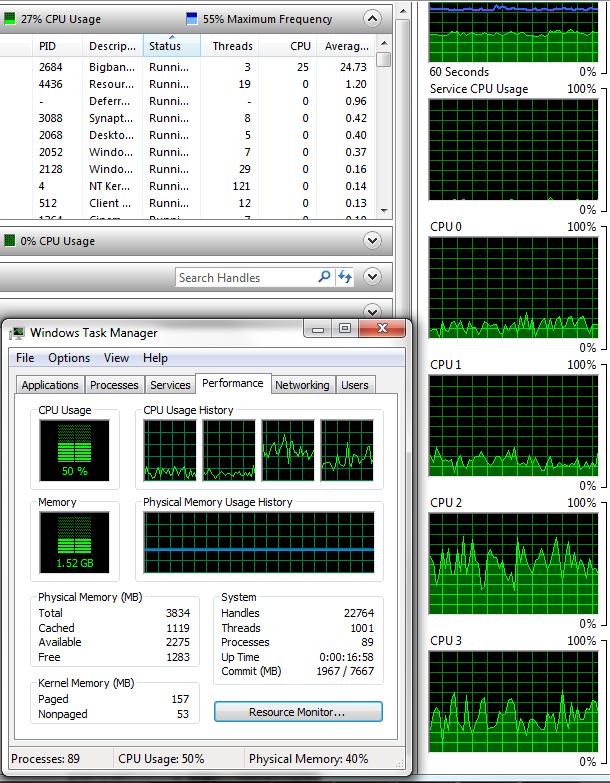
Task: Open Options menu in Task Manager
Action: tap(69, 358)
